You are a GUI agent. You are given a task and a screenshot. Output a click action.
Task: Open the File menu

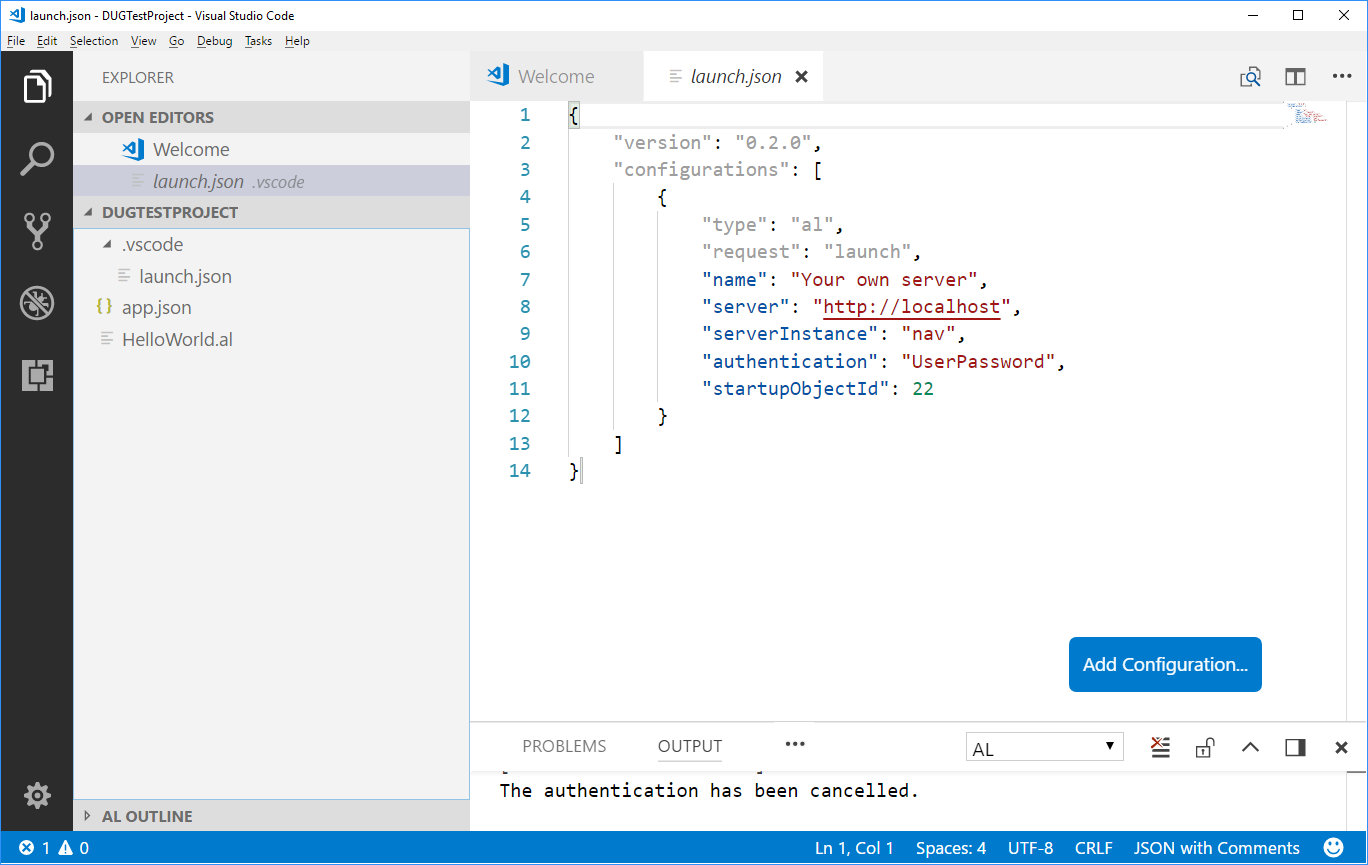pos(16,41)
